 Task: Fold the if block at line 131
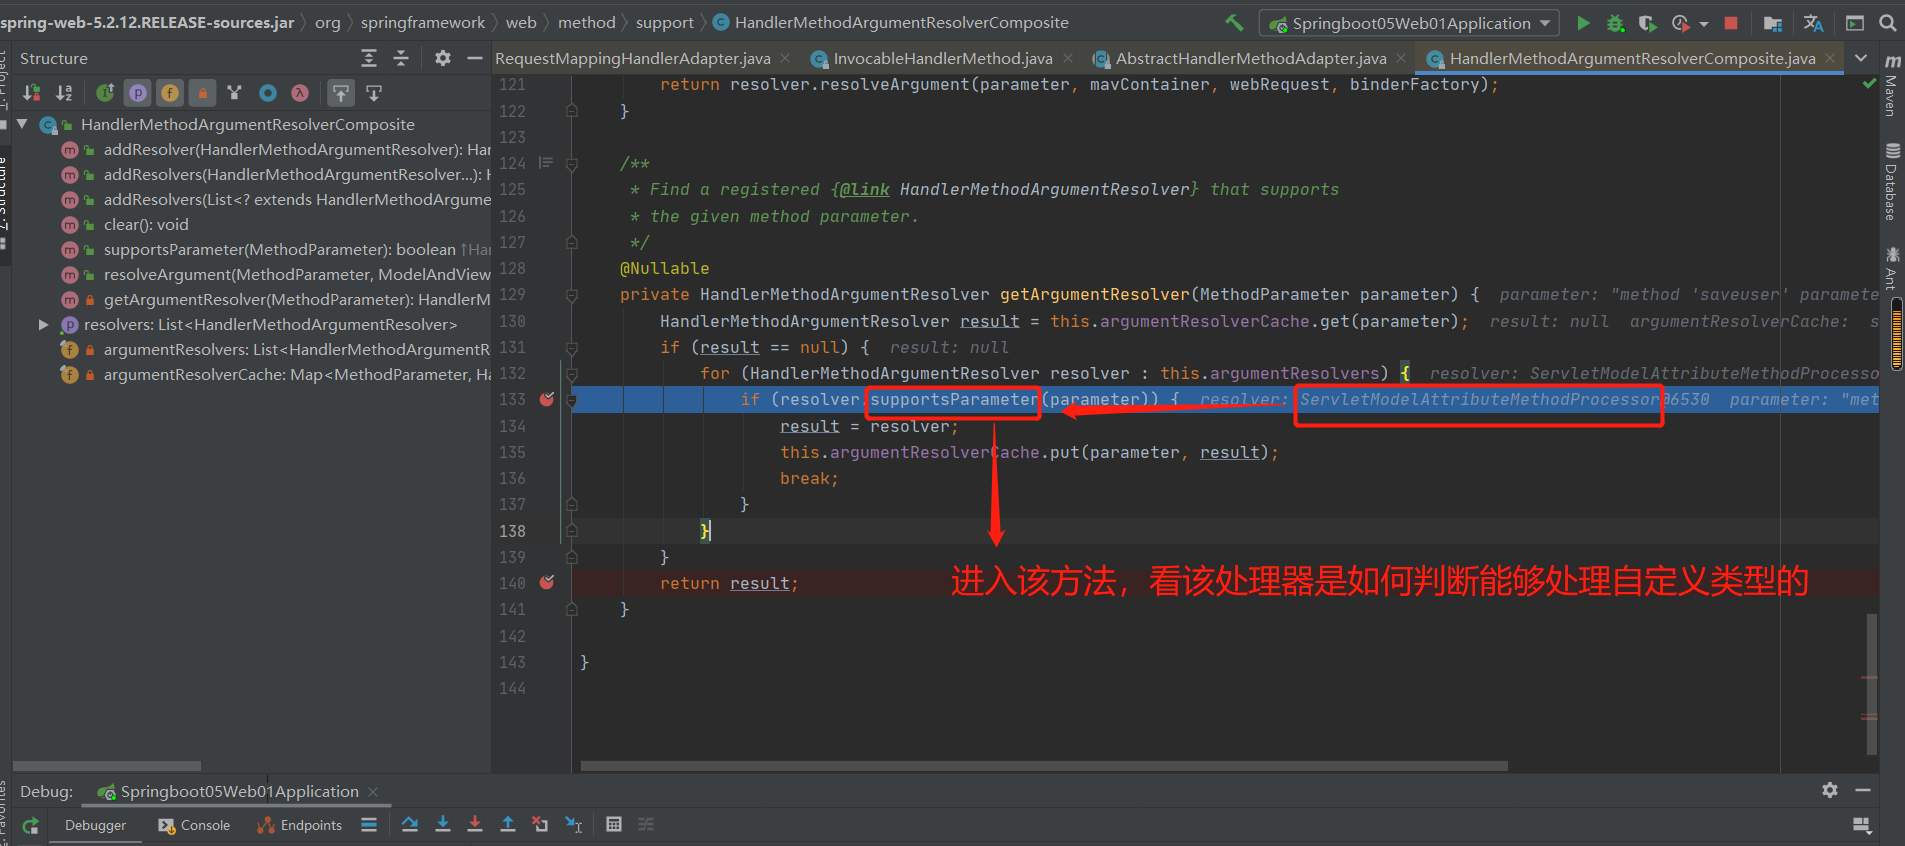tap(572, 347)
